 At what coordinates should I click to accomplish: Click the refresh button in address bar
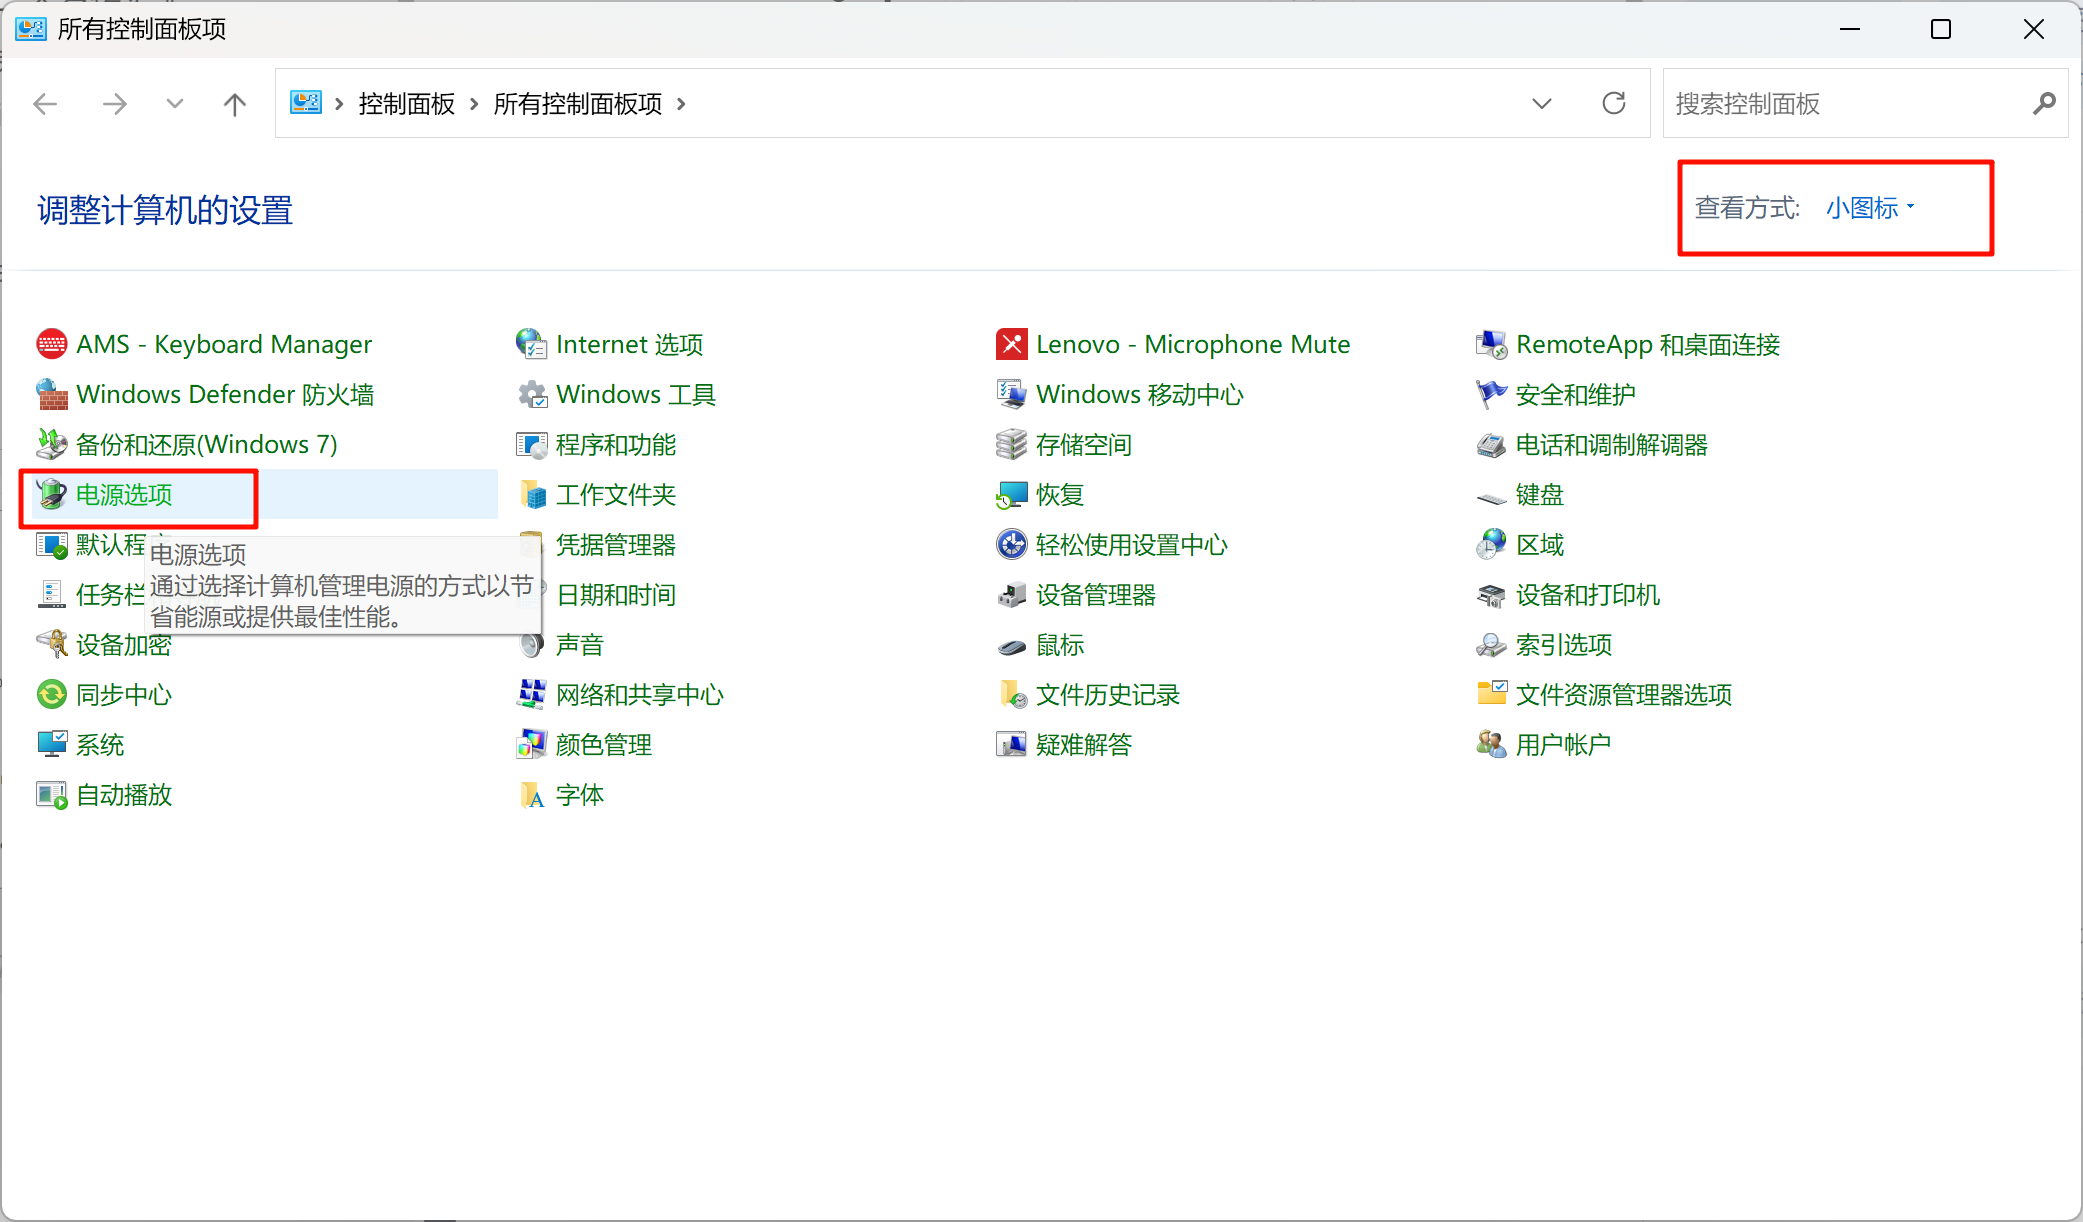click(1613, 104)
